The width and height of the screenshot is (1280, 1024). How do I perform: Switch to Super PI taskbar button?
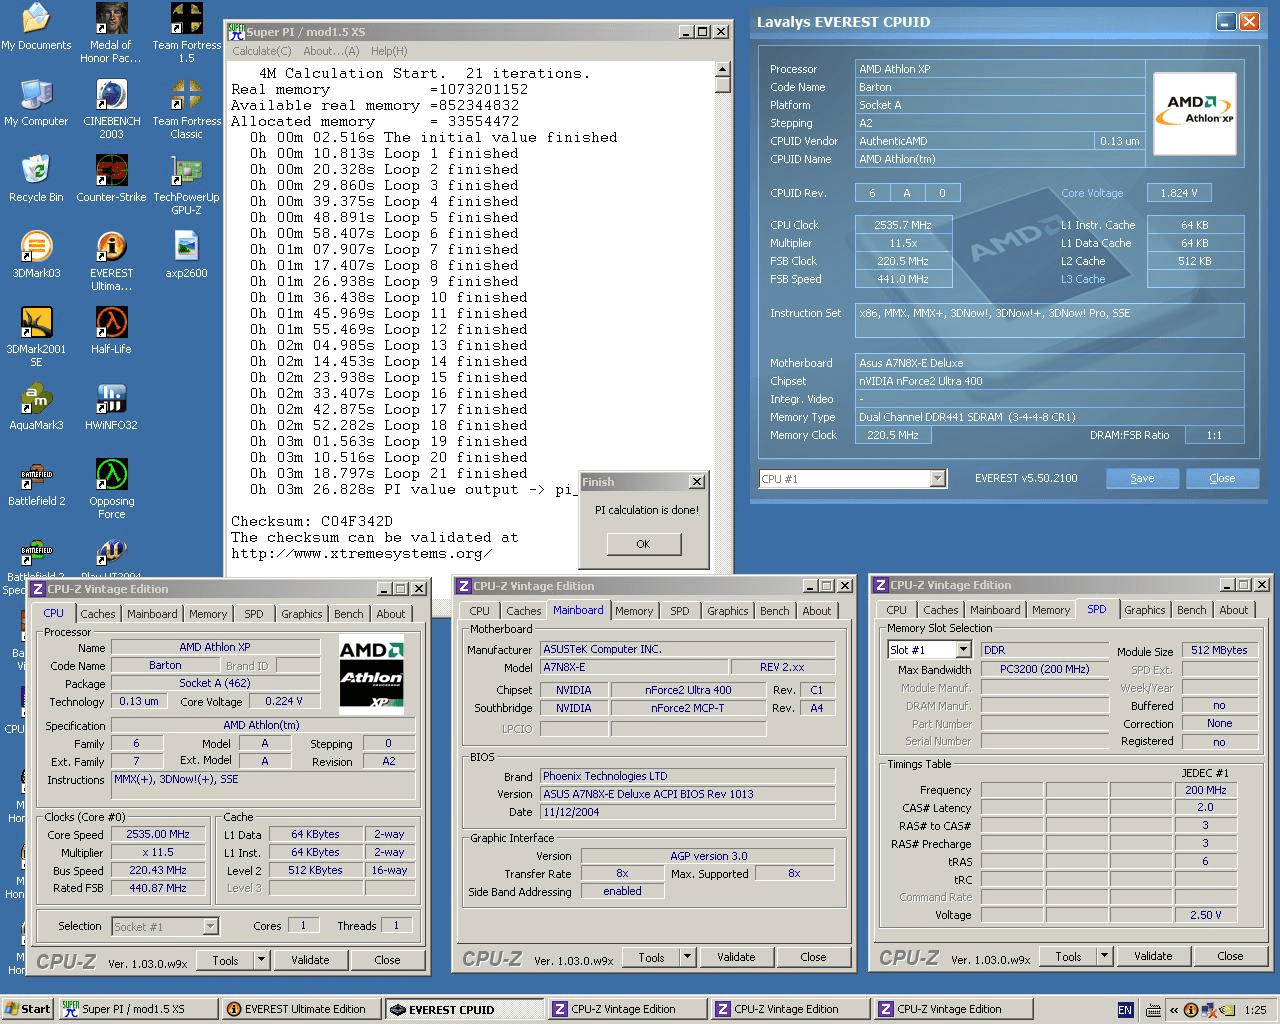coord(137,1009)
